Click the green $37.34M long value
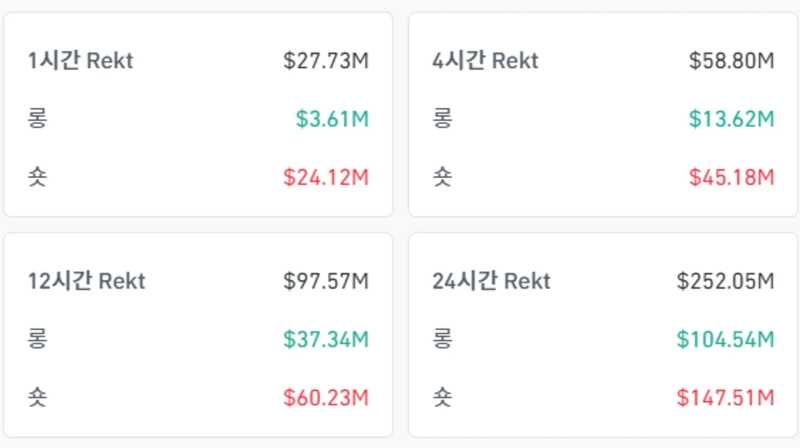 point(326,340)
